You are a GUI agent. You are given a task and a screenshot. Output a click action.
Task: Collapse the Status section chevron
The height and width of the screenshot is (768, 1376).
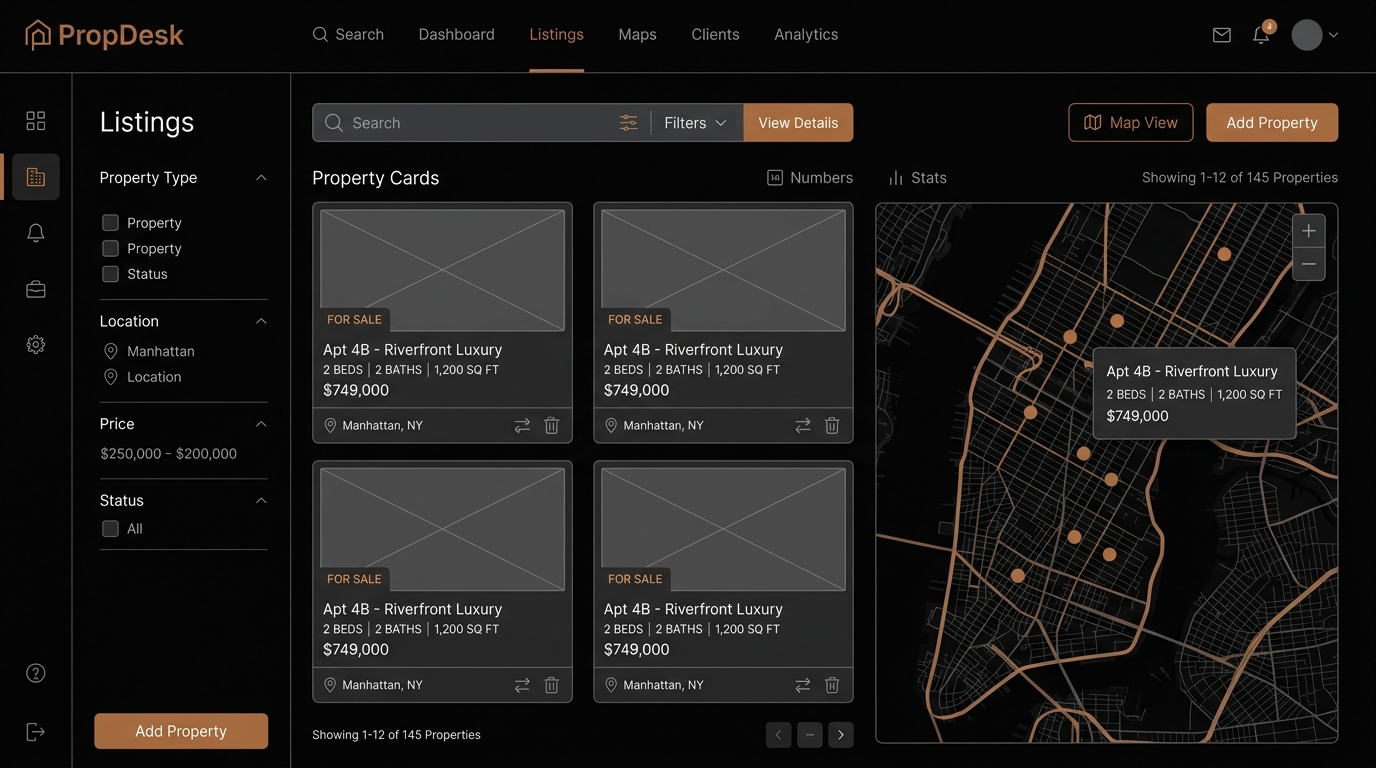tap(261, 500)
